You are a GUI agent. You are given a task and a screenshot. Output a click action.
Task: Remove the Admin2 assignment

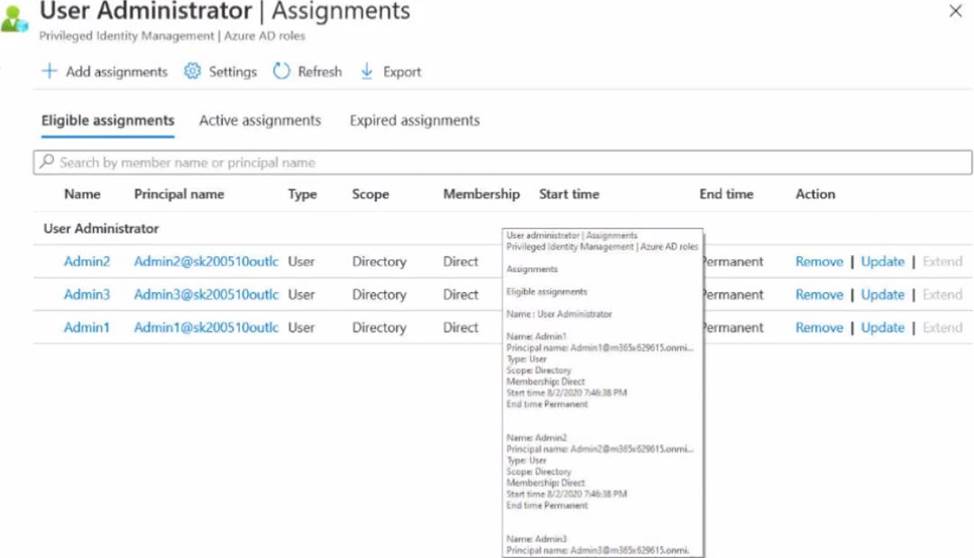819,262
